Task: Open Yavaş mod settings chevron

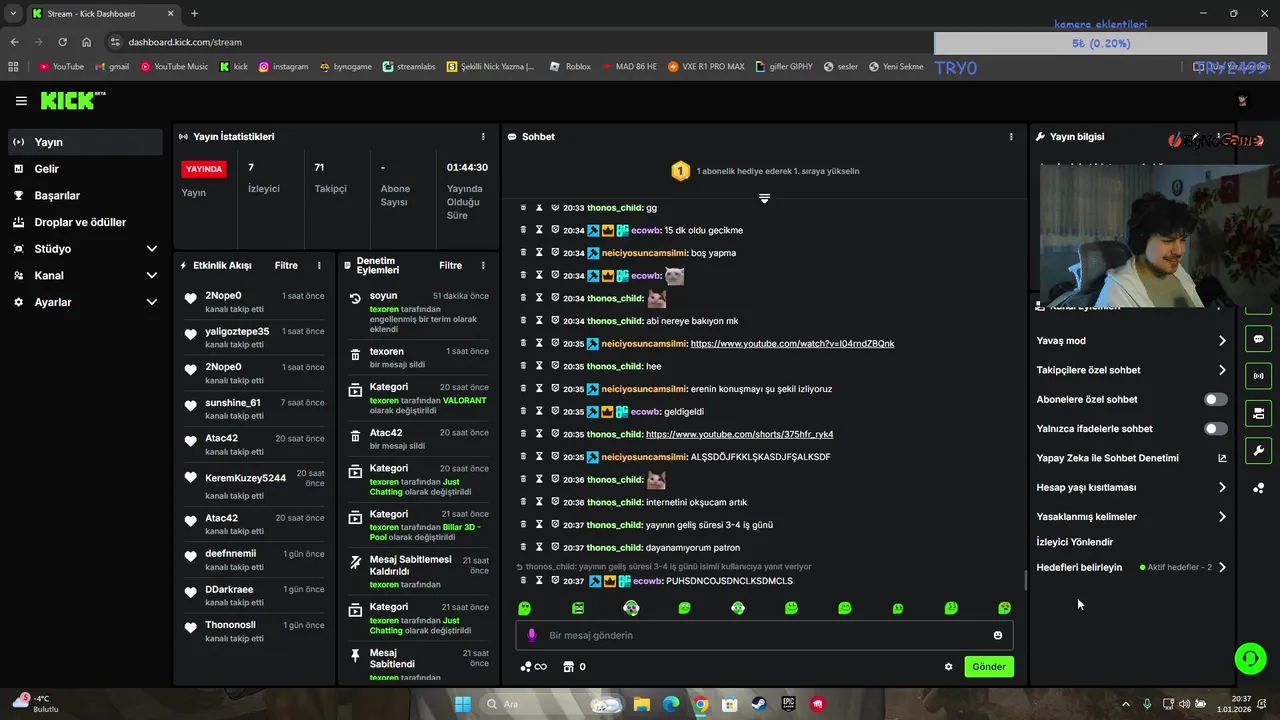Action: click(x=1222, y=341)
